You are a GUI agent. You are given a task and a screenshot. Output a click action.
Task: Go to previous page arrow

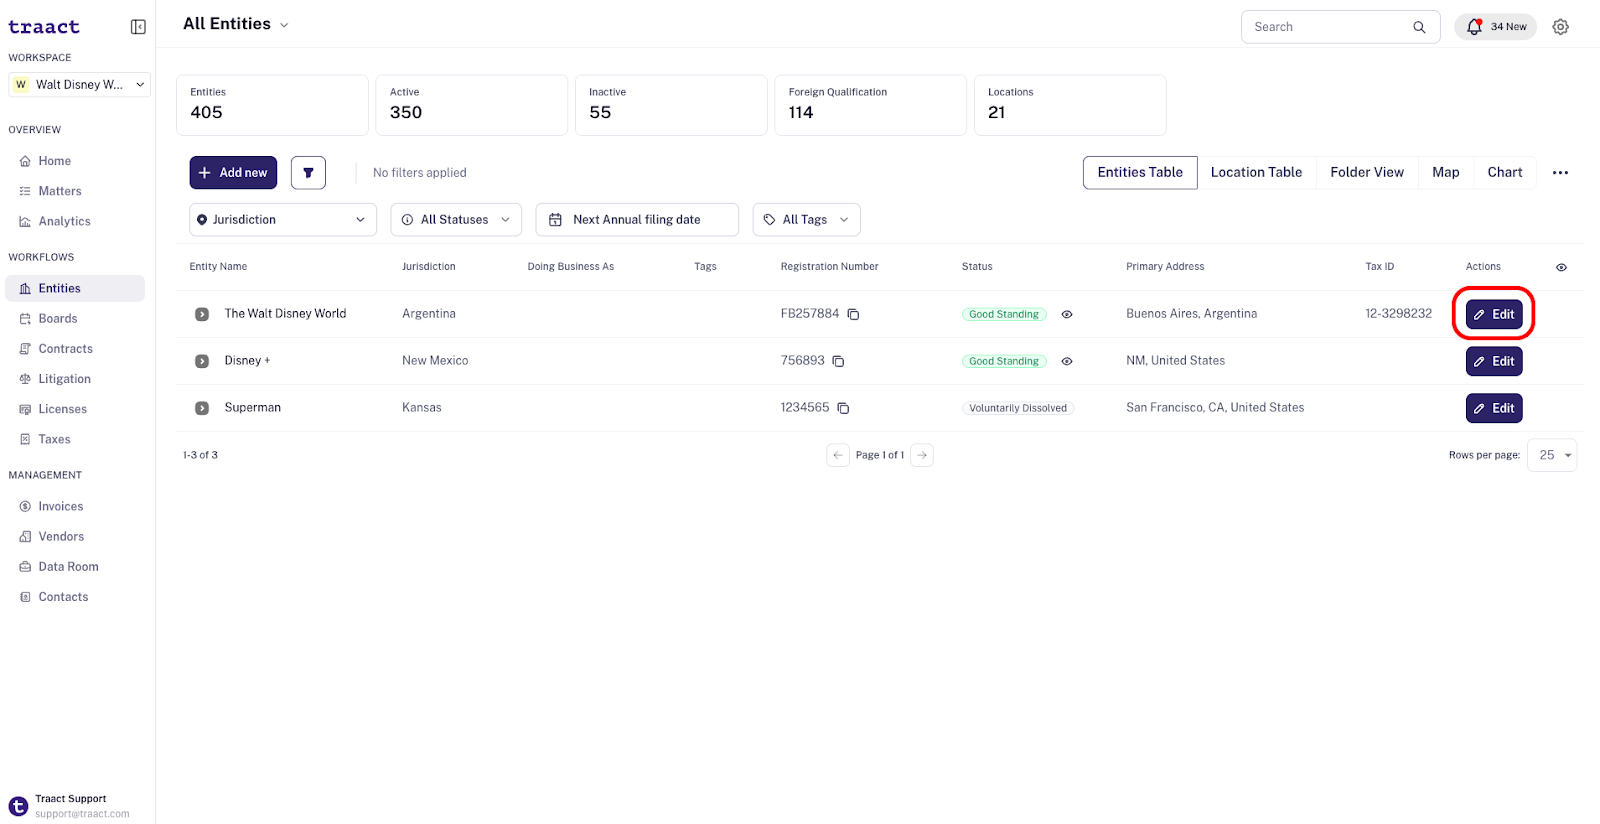[x=838, y=455]
